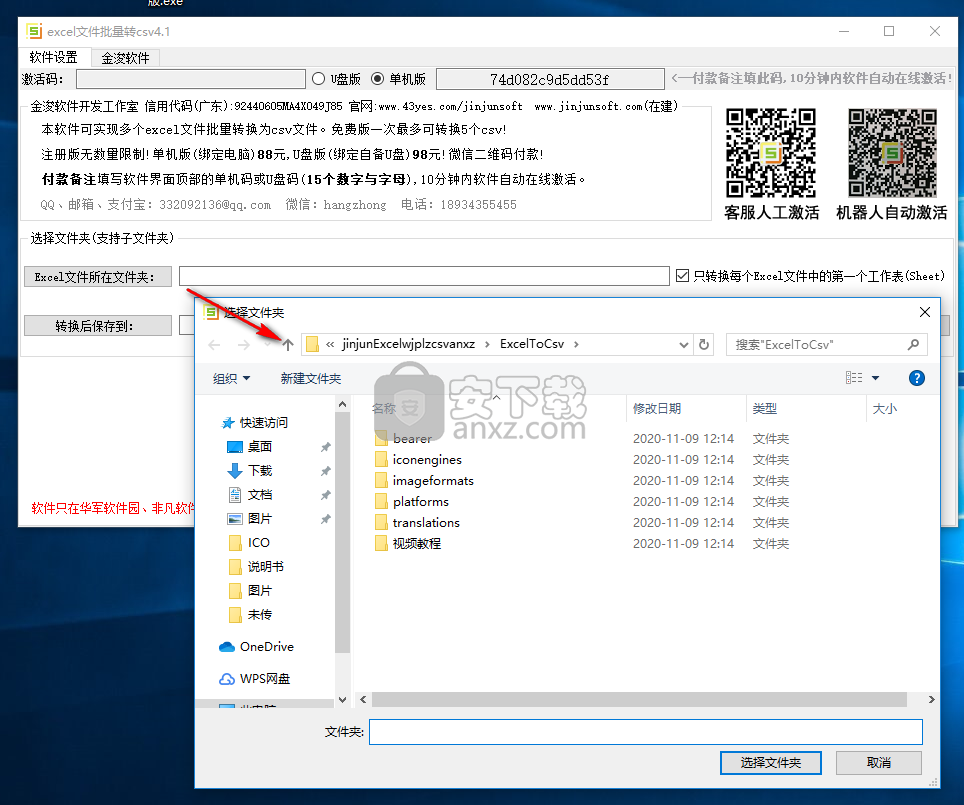Viewport: 964px width, 805px height.
Task: Click 取消 button in dialog
Action: tap(879, 763)
